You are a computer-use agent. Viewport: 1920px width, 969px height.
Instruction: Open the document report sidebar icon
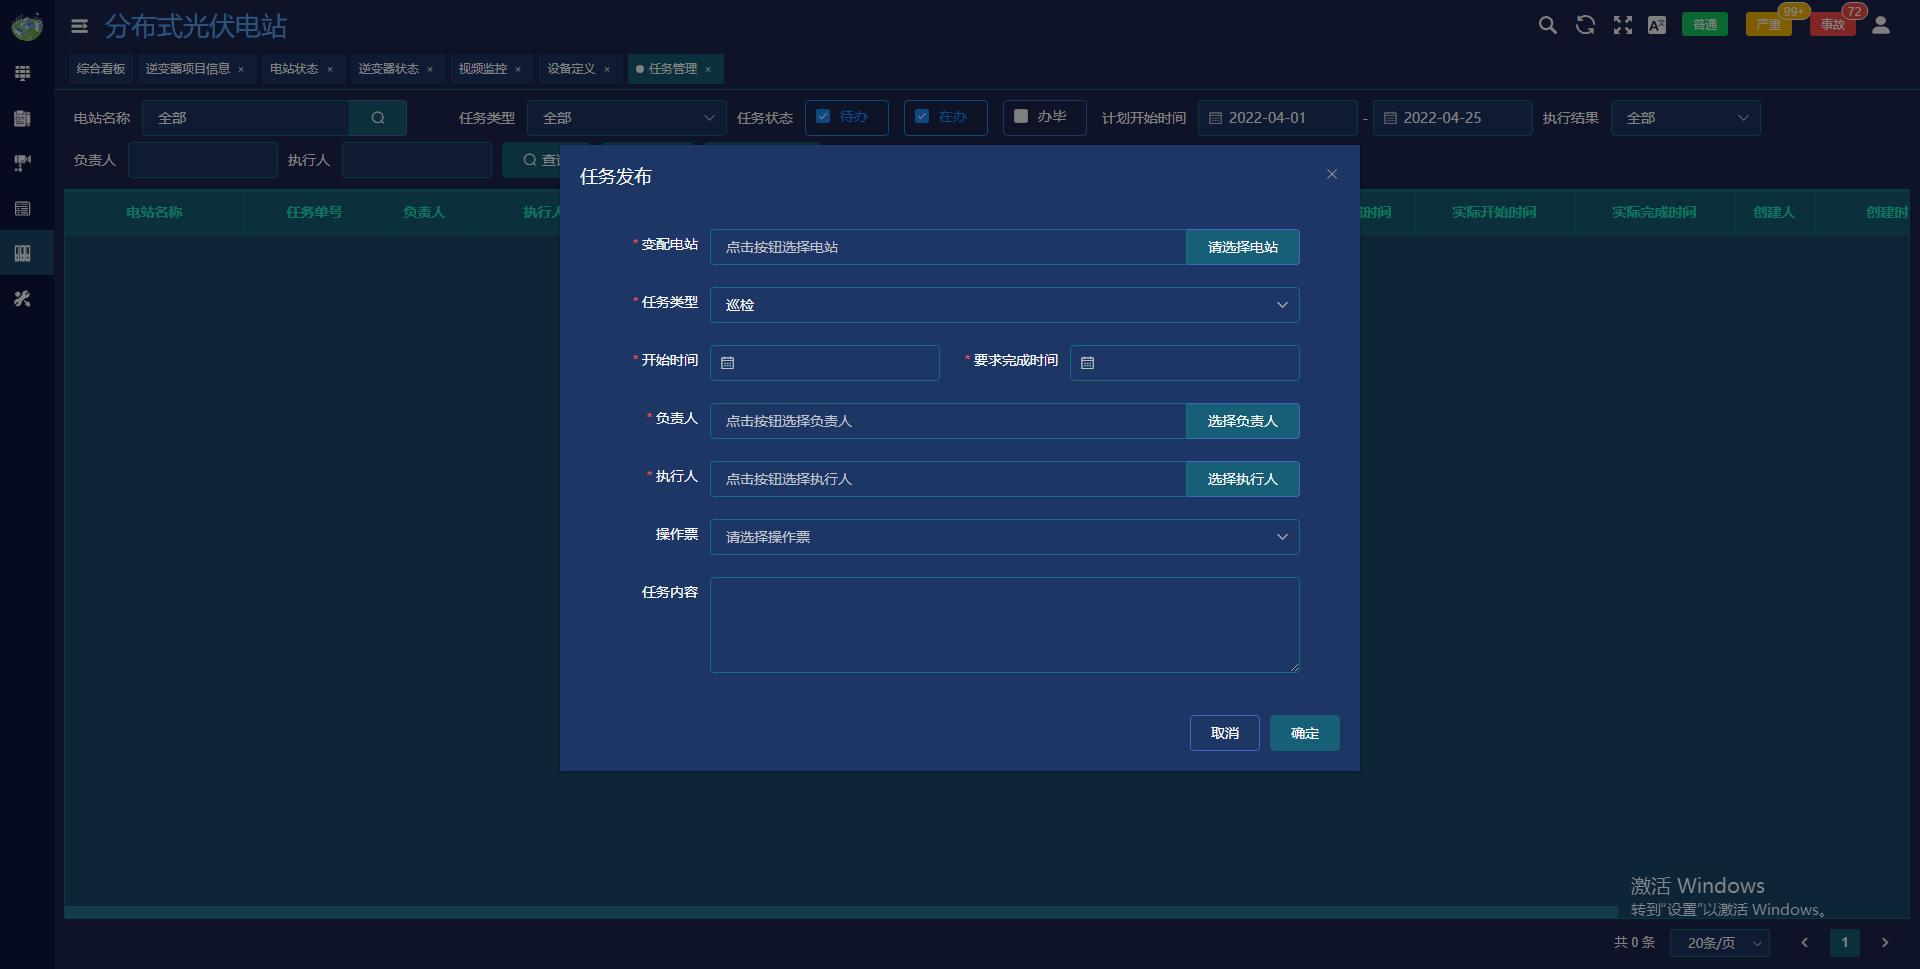pyautogui.click(x=22, y=118)
